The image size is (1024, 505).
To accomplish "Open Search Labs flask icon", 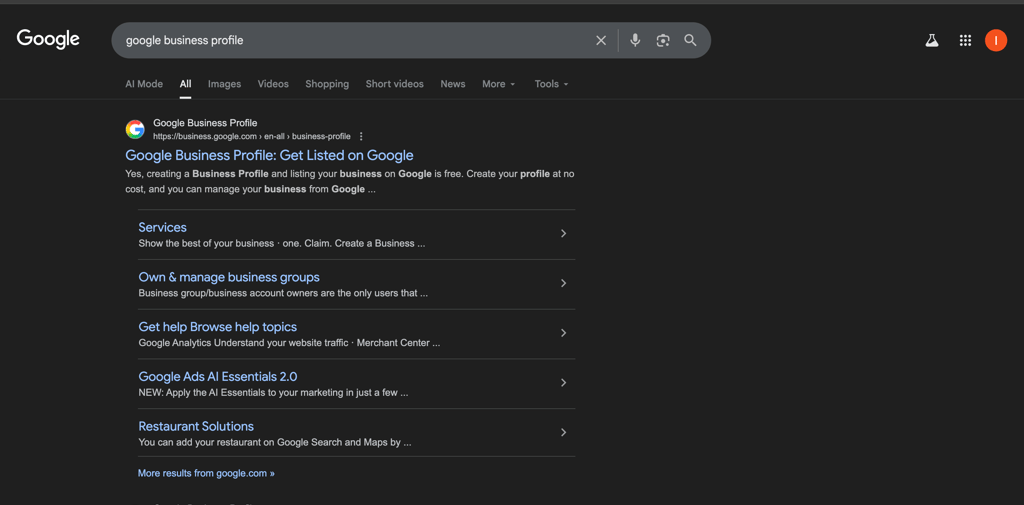I will tap(931, 41).
